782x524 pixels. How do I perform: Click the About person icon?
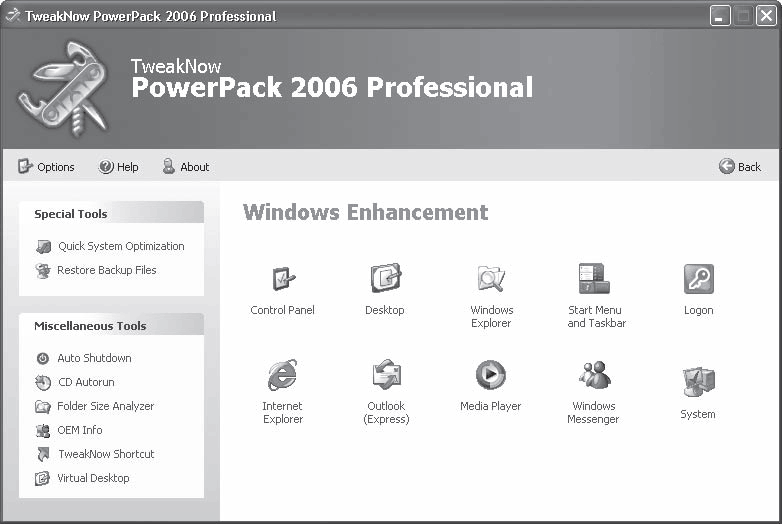tap(169, 166)
